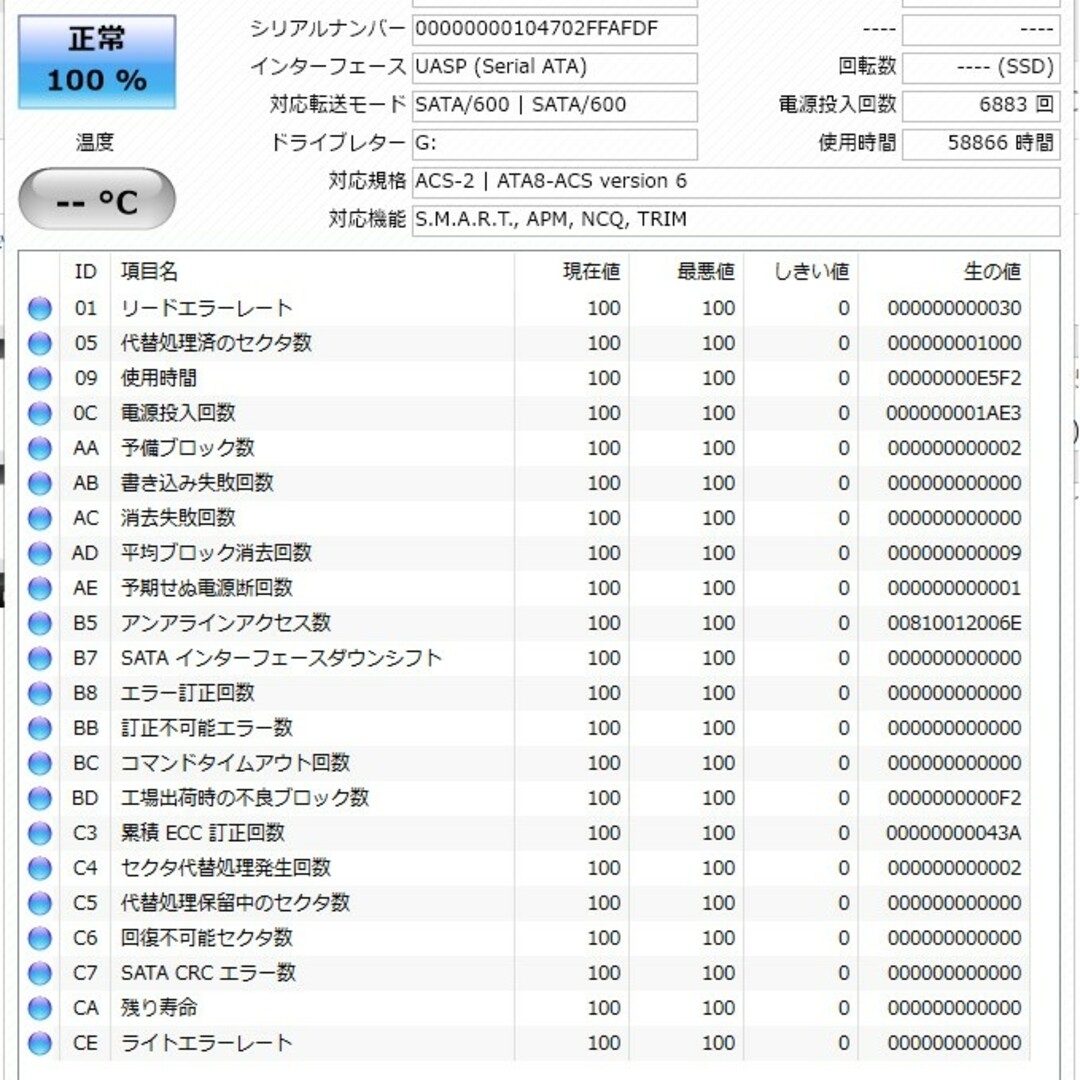Image resolution: width=1080 pixels, height=1080 pixels.
Task: Select the UASP (Serial ATA) interface field
Action: [555, 68]
